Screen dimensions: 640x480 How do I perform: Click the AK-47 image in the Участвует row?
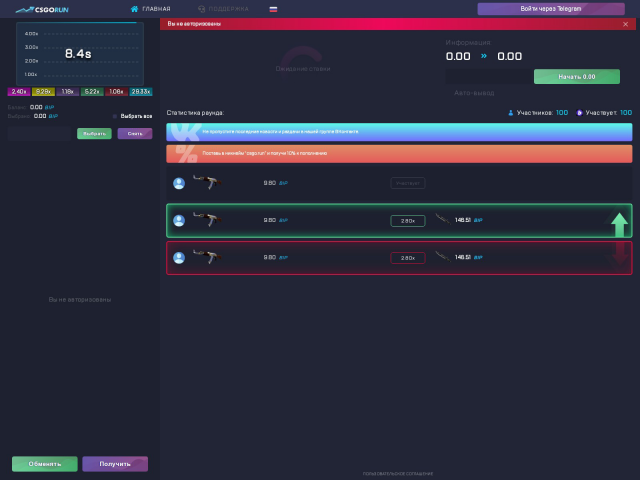tap(207, 182)
